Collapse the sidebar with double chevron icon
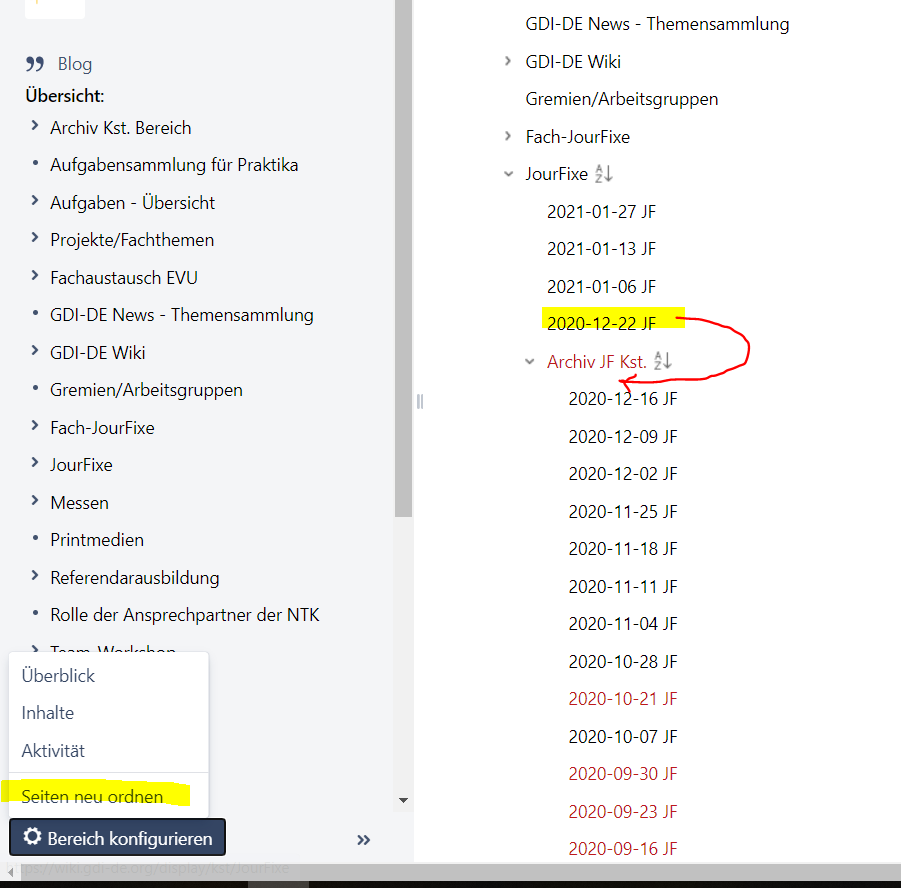Viewport: 901px width, 888px height. click(x=364, y=840)
